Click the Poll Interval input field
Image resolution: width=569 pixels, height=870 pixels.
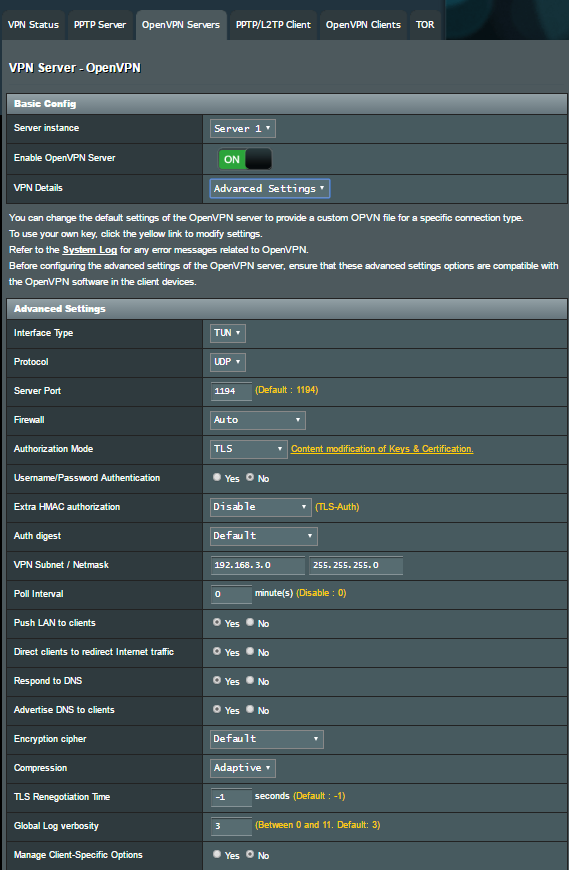[x=231, y=594]
